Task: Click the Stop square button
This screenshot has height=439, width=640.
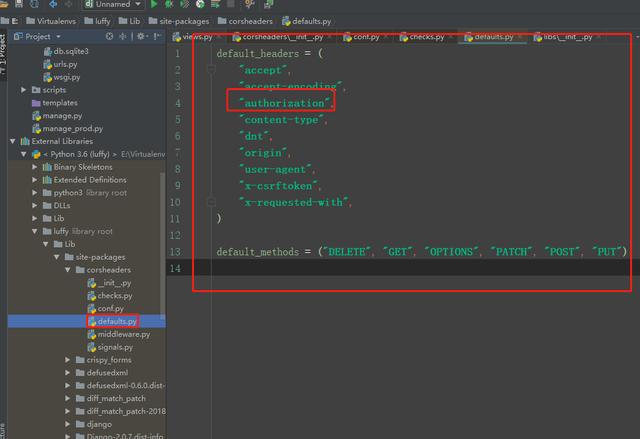Action: pos(231,4)
